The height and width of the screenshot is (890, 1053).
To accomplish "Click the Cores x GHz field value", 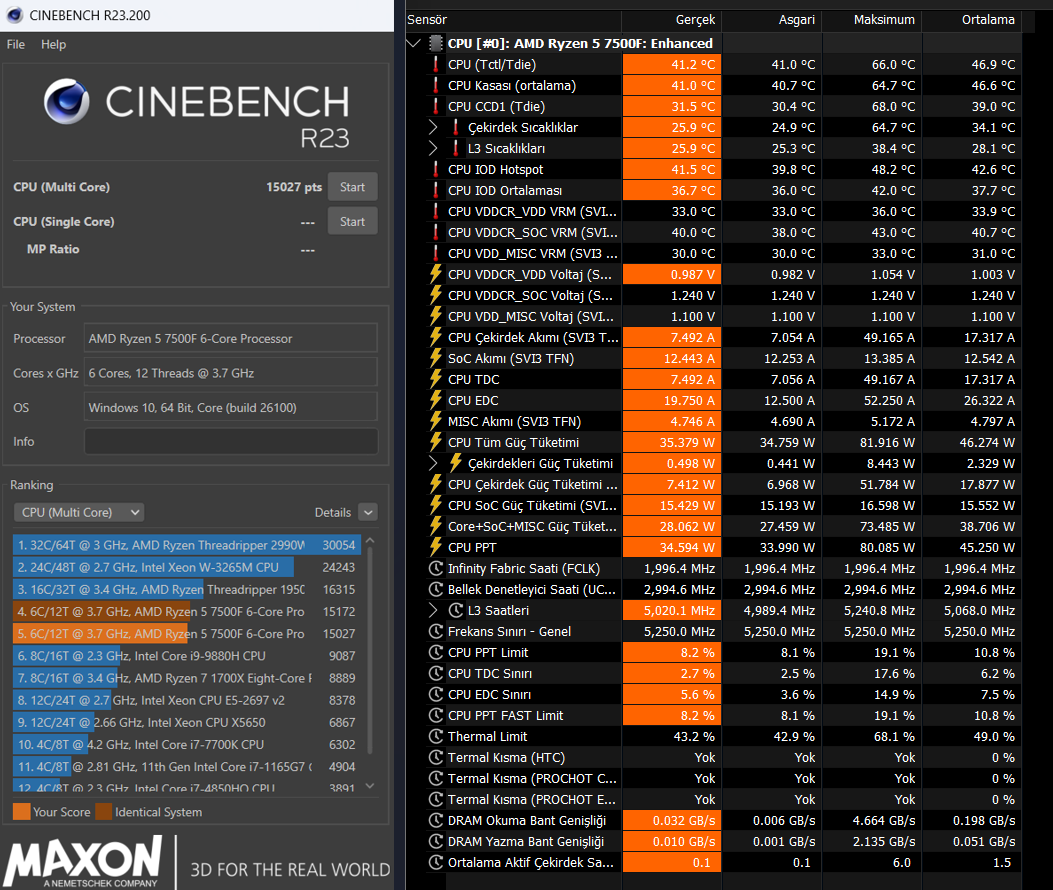I will tap(230, 373).
